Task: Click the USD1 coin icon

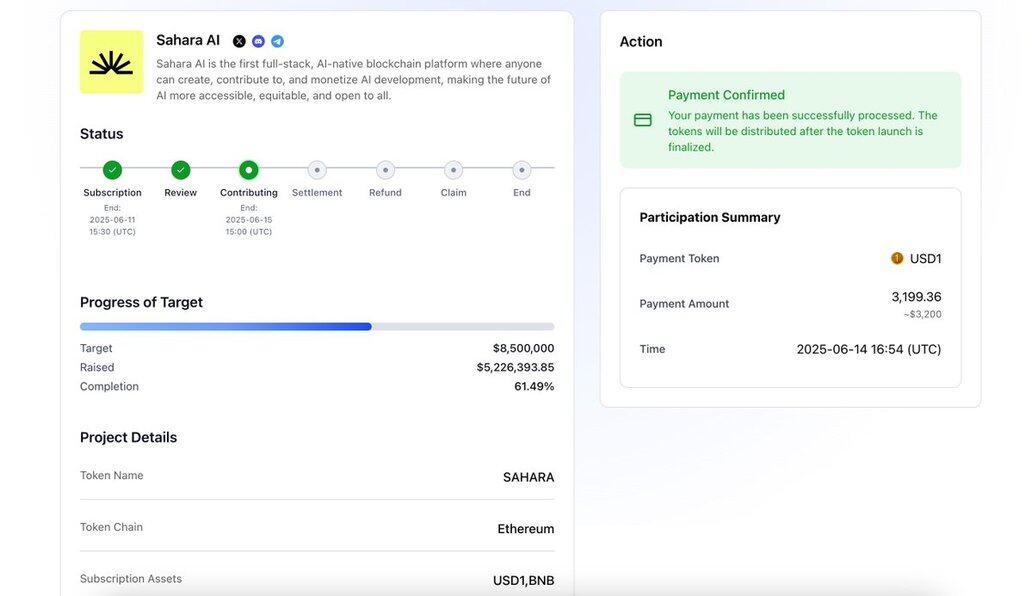Action: click(x=897, y=258)
